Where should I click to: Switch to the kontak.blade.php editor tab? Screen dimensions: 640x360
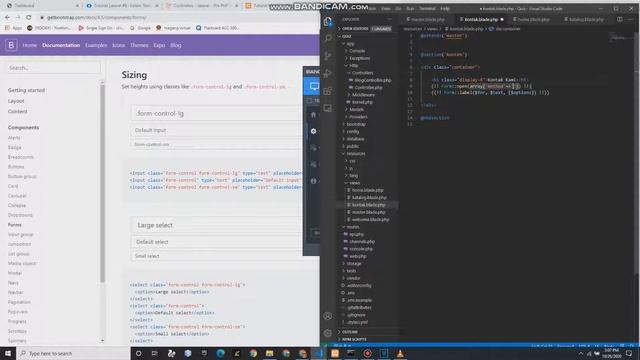[481, 19]
